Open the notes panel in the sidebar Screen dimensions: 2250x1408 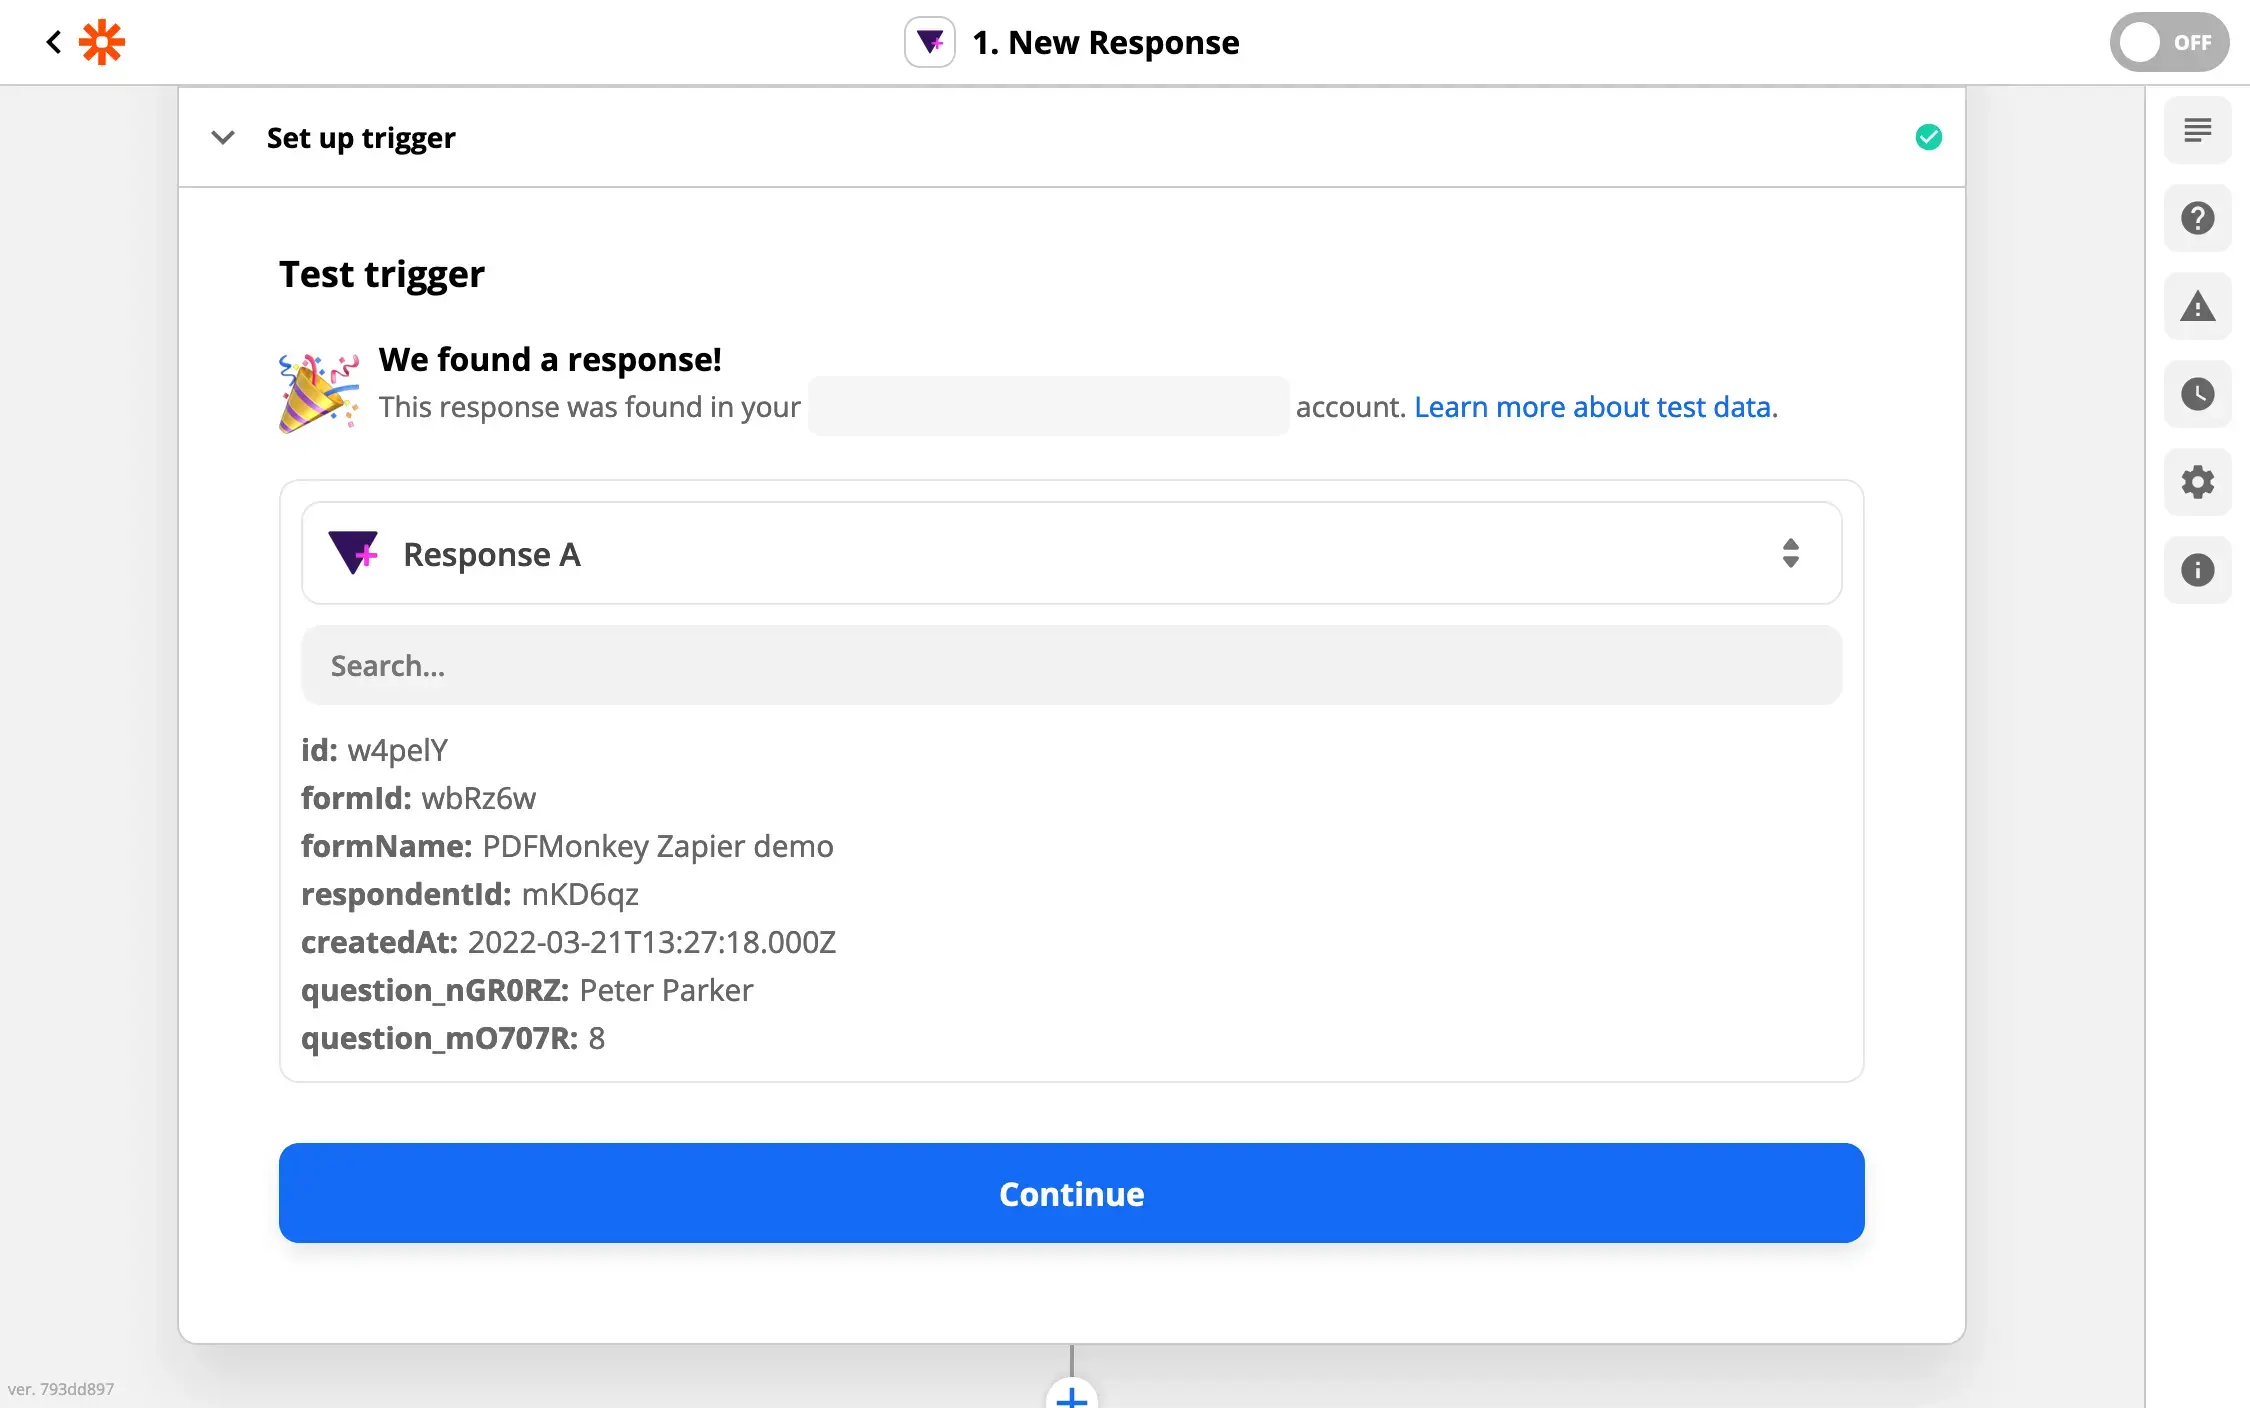click(x=2197, y=130)
